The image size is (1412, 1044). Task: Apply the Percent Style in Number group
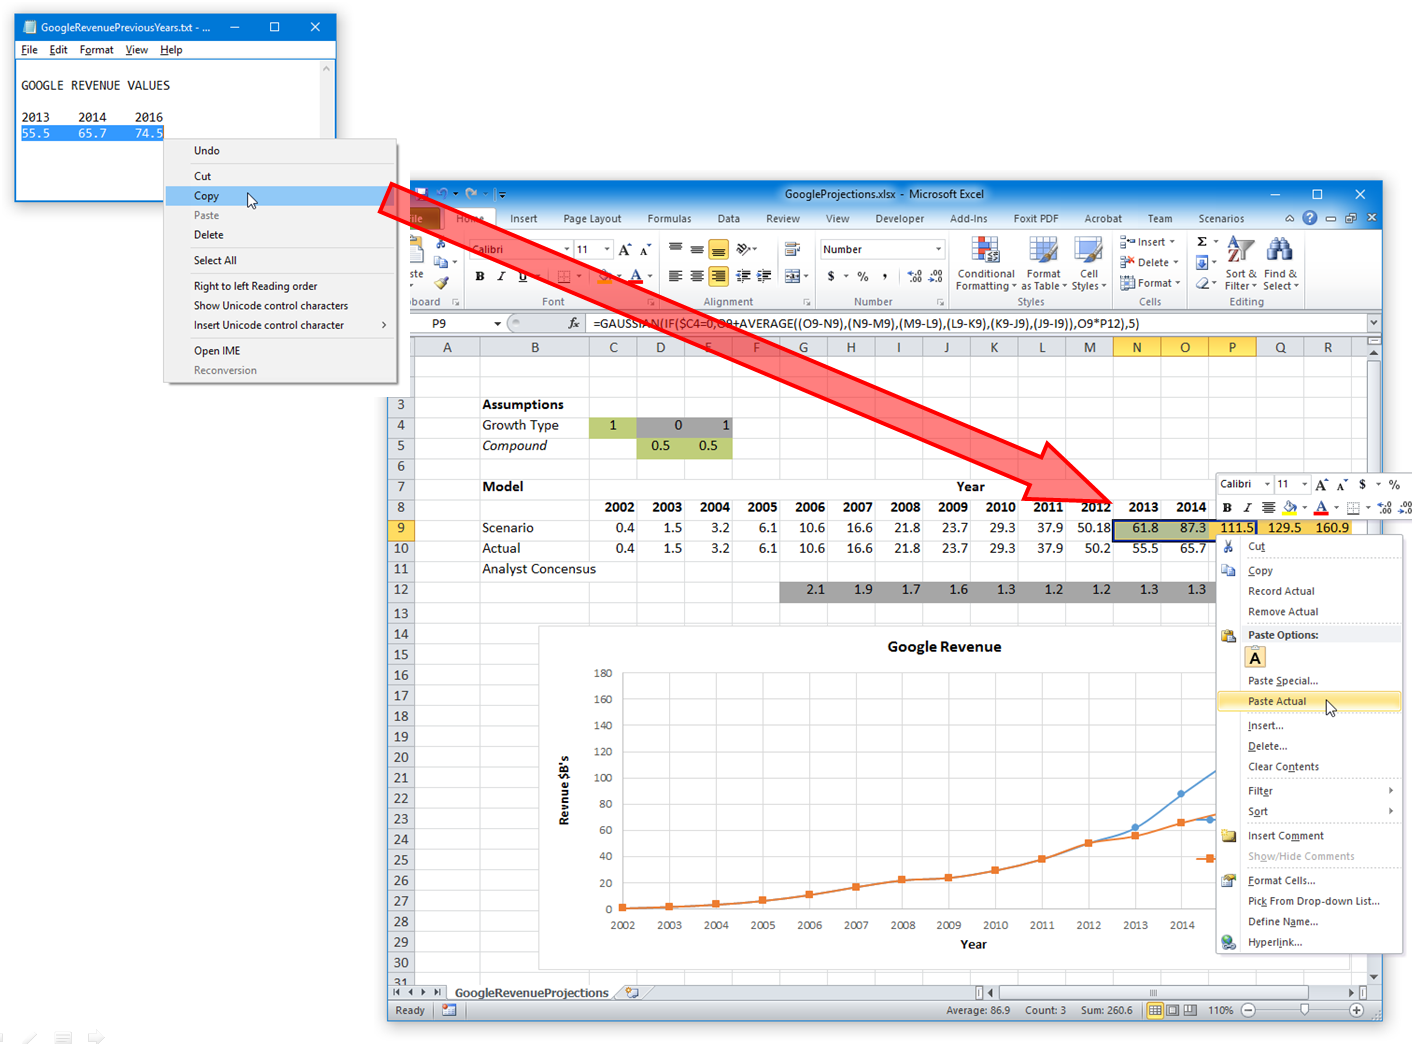[x=862, y=276]
